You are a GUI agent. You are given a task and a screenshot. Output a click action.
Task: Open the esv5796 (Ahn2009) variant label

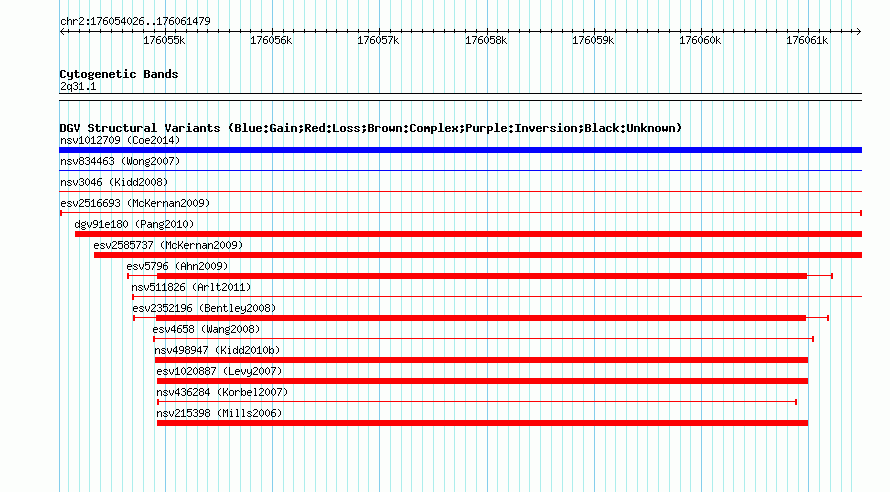click(x=177, y=266)
